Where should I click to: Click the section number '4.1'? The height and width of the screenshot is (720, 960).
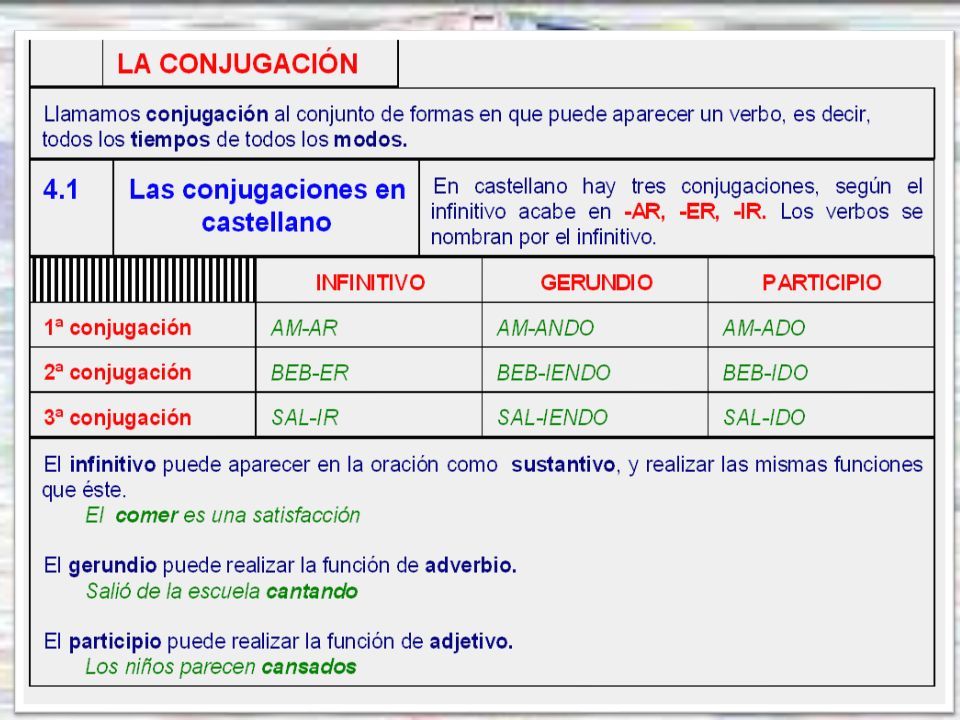pos(61,190)
